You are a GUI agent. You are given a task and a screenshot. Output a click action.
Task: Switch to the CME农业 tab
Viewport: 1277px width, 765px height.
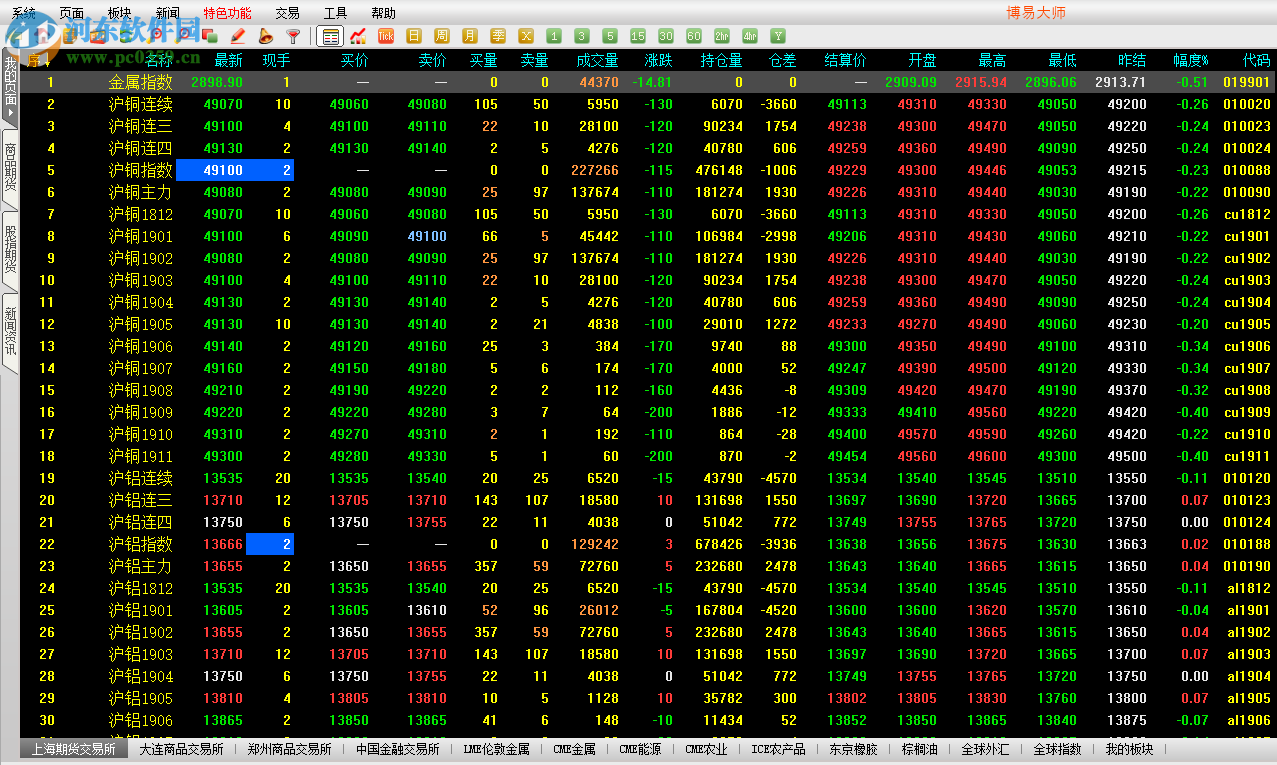[706, 749]
